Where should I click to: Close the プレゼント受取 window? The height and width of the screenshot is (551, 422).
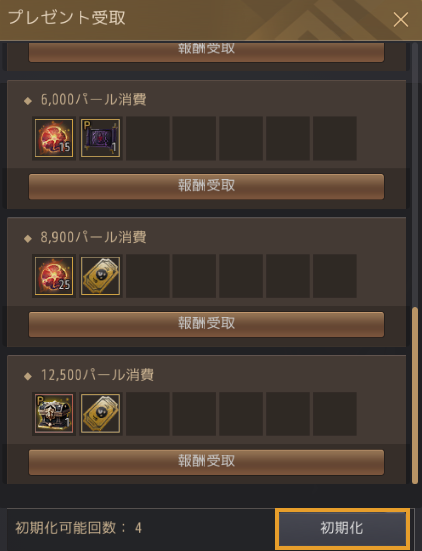point(401,19)
